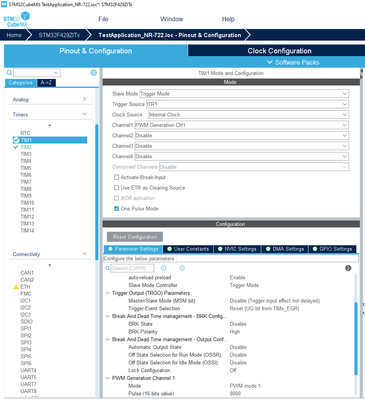This screenshot has height=400, width=365.
Task: Select UART4 in the Connectivity list
Action: tap(28, 370)
